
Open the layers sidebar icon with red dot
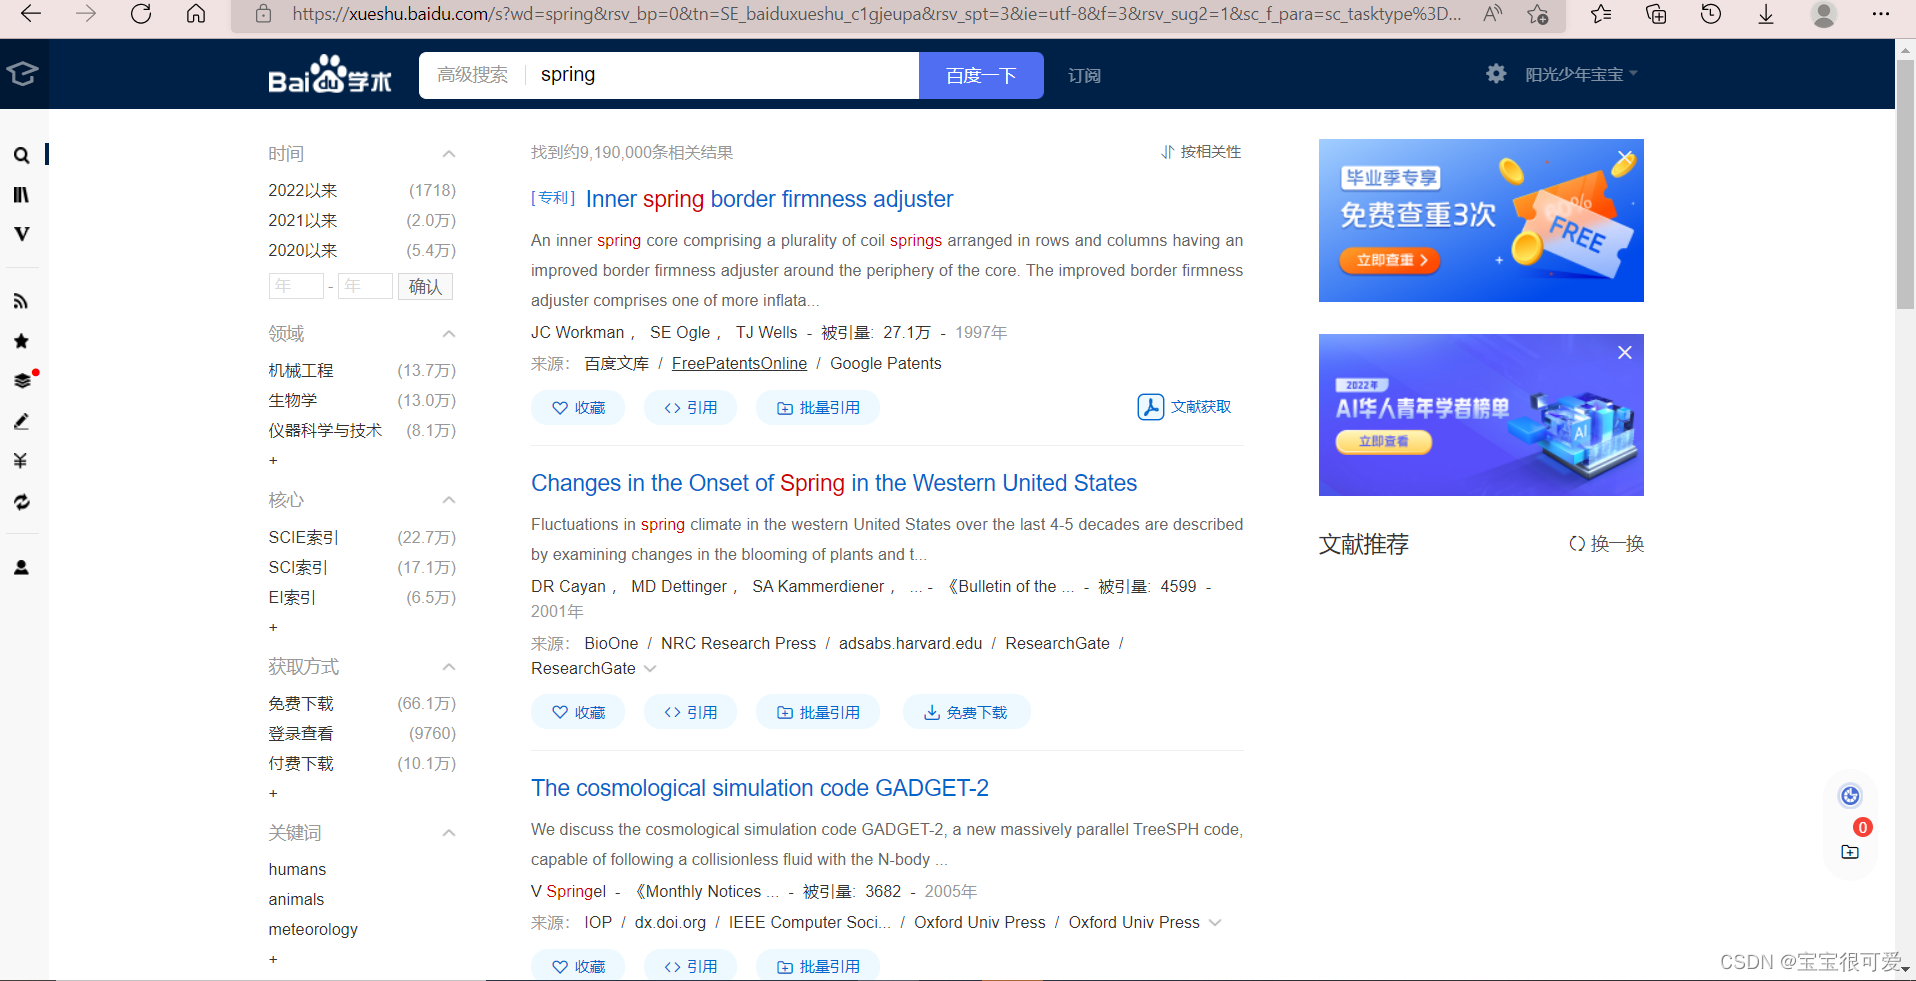coord(23,380)
